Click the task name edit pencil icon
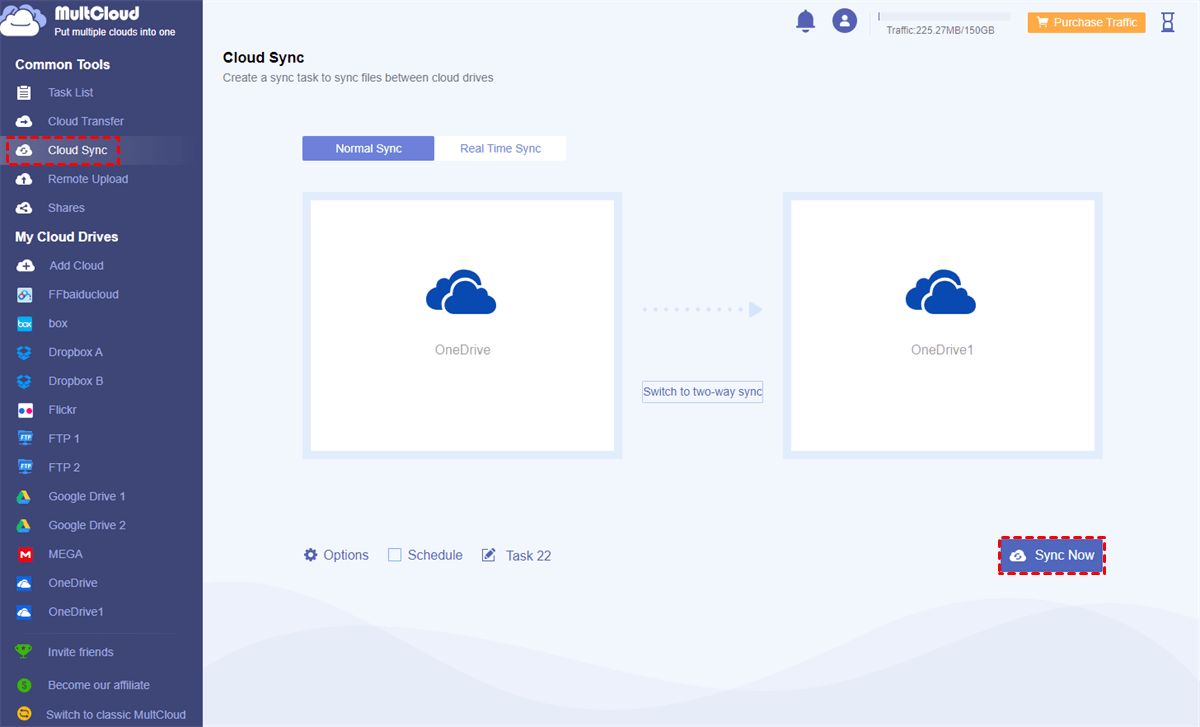The height and width of the screenshot is (727, 1200). pyautogui.click(x=489, y=555)
